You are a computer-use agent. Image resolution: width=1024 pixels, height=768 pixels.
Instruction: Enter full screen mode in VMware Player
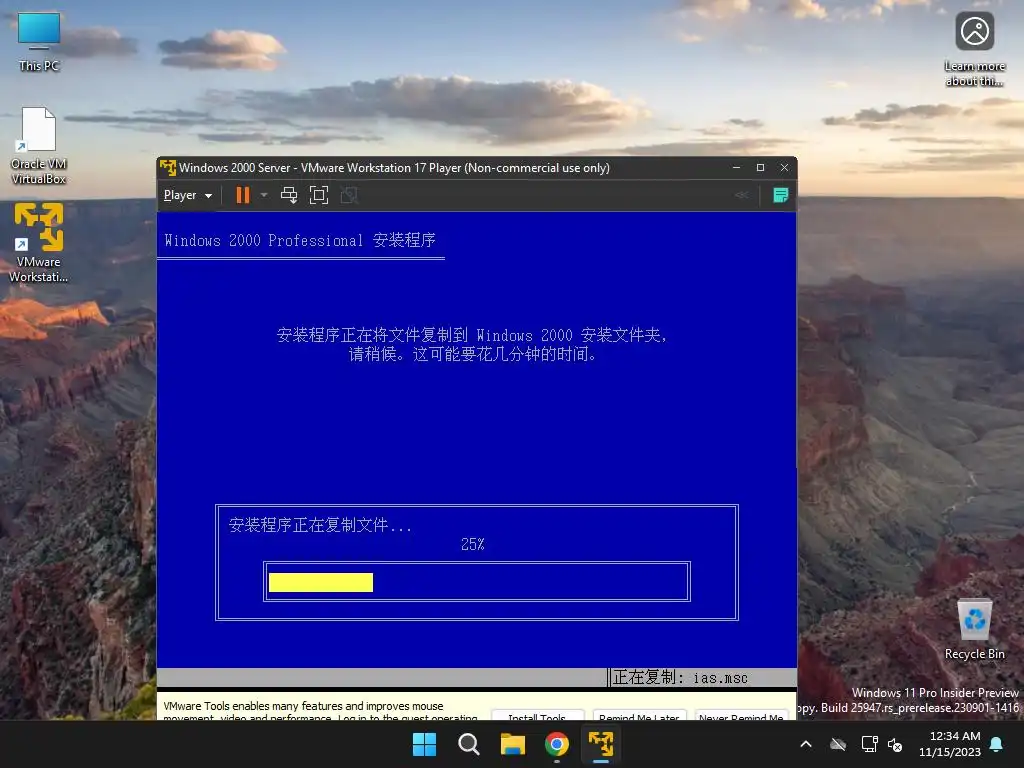click(319, 195)
